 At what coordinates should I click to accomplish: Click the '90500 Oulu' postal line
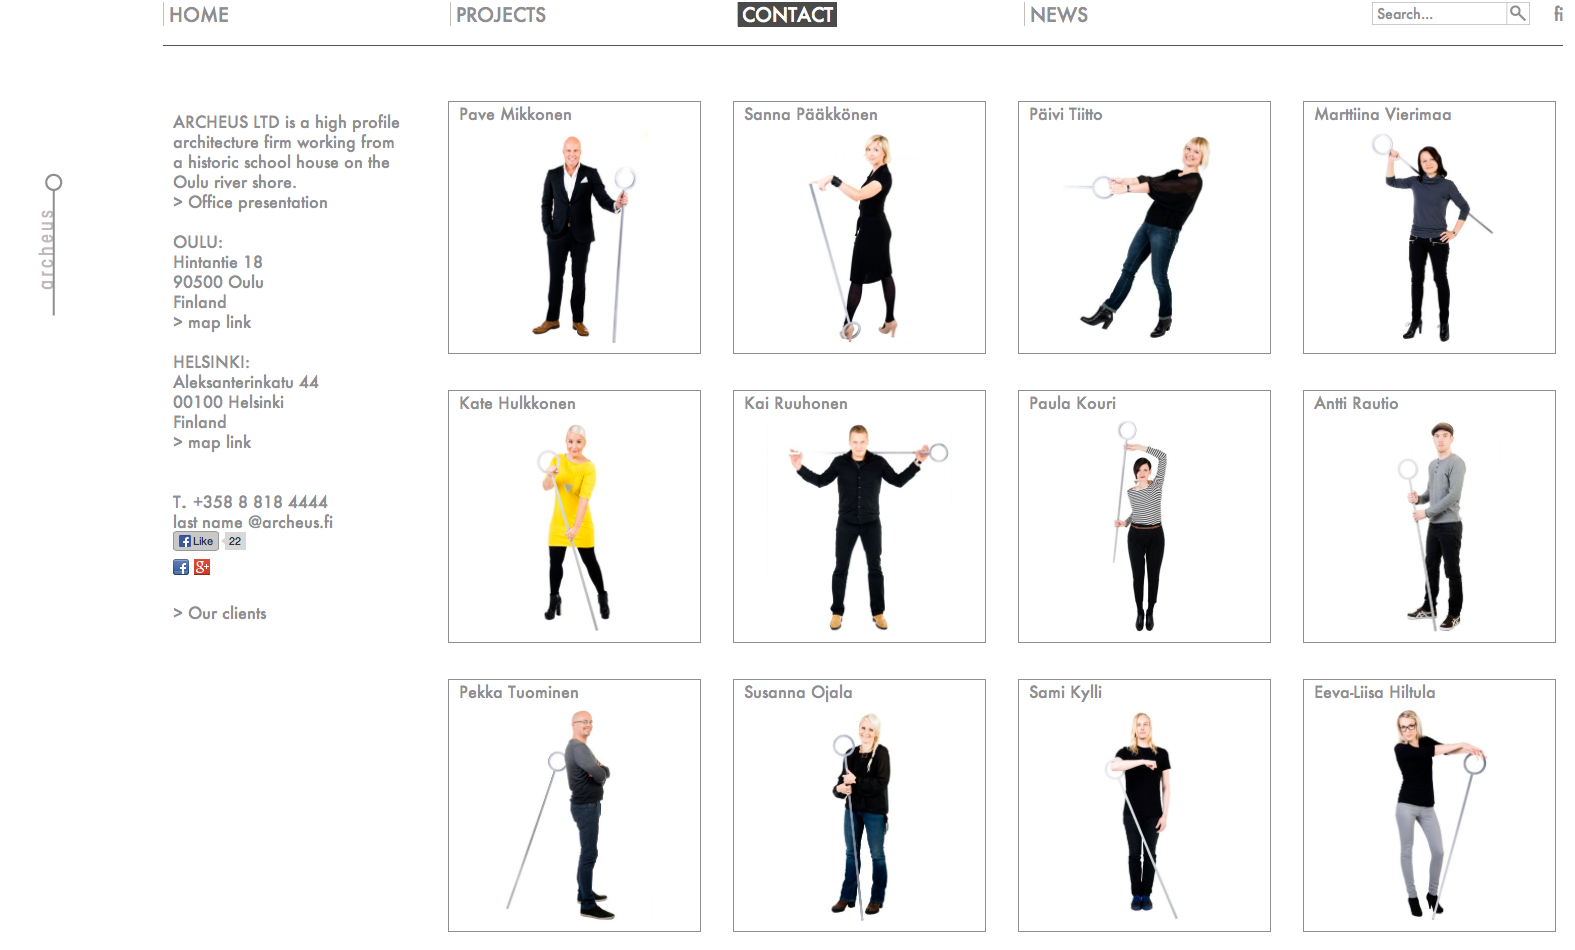(x=218, y=282)
